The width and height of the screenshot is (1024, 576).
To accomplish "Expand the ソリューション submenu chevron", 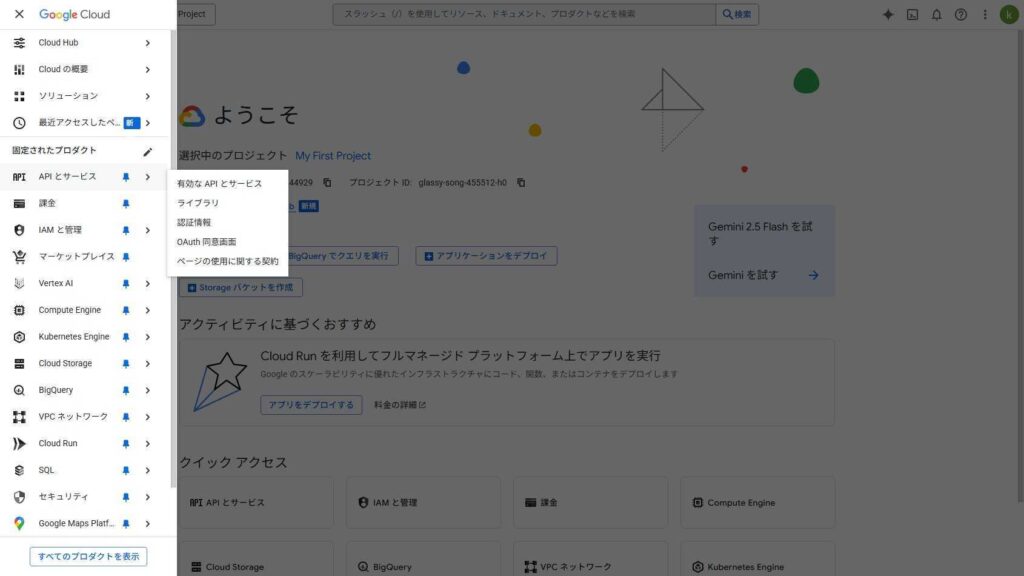I will (x=148, y=97).
